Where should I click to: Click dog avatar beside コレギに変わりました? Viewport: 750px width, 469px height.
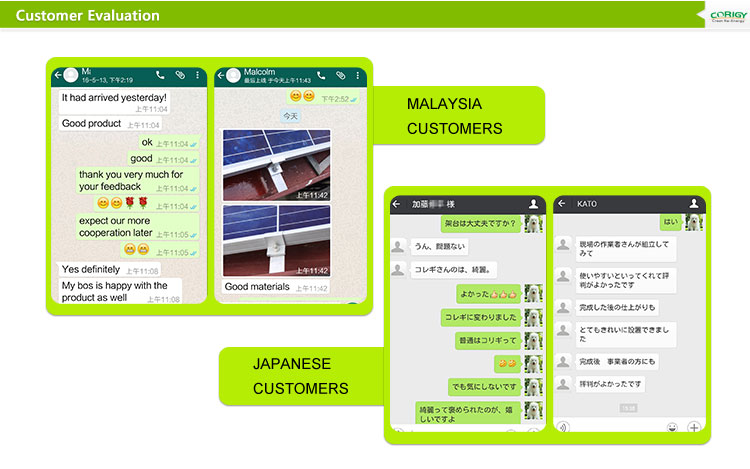point(533,317)
